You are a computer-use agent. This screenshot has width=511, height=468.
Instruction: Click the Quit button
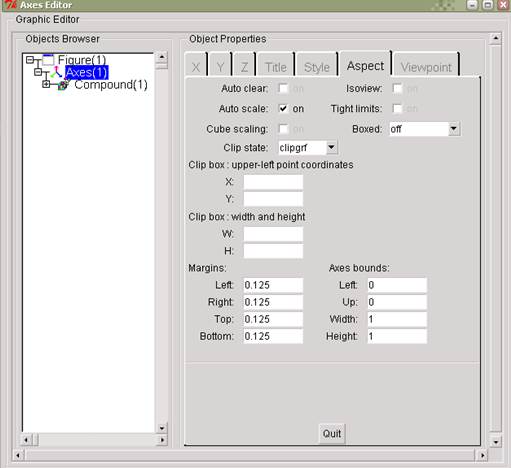point(332,434)
